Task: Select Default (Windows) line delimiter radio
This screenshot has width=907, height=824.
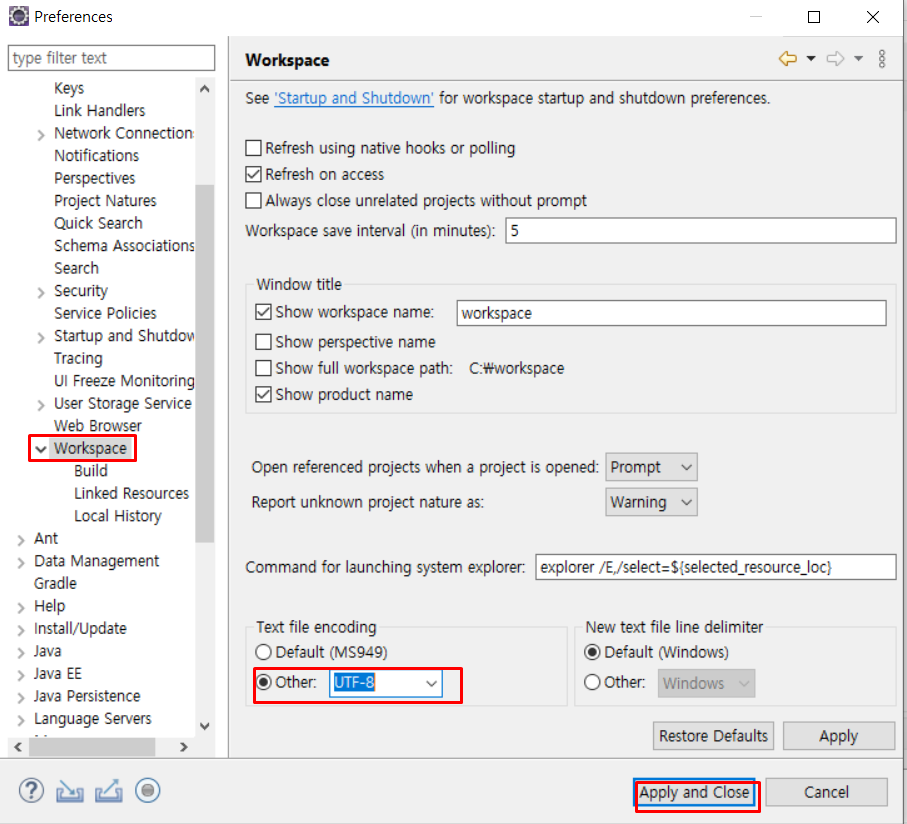Action: click(x=592, y=652)
